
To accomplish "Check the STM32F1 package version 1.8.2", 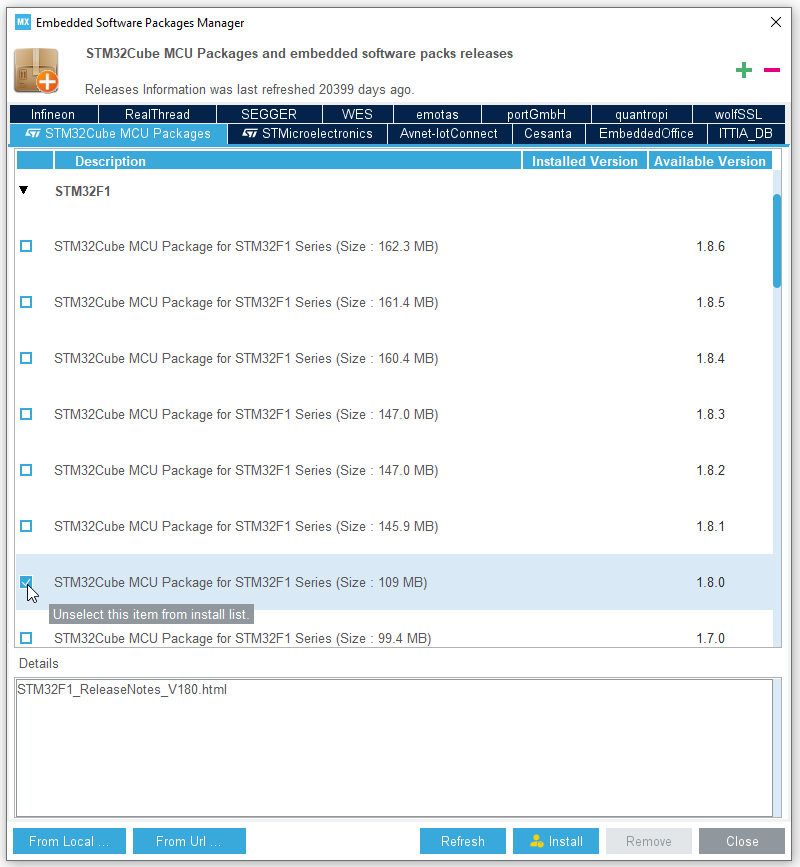I will [26, 470].
